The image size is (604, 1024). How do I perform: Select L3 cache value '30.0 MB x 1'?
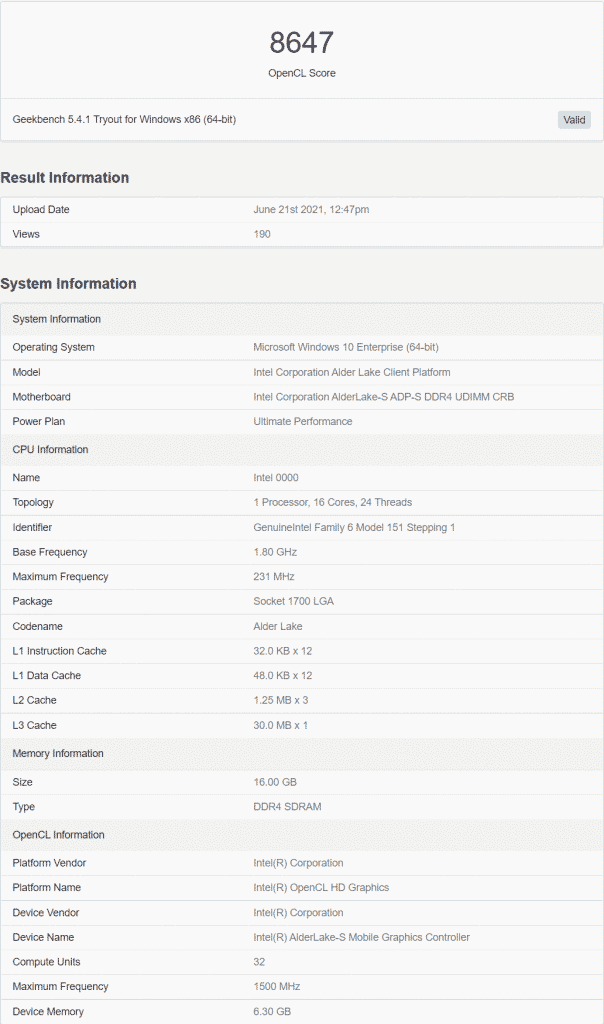[x=281, y=726]
